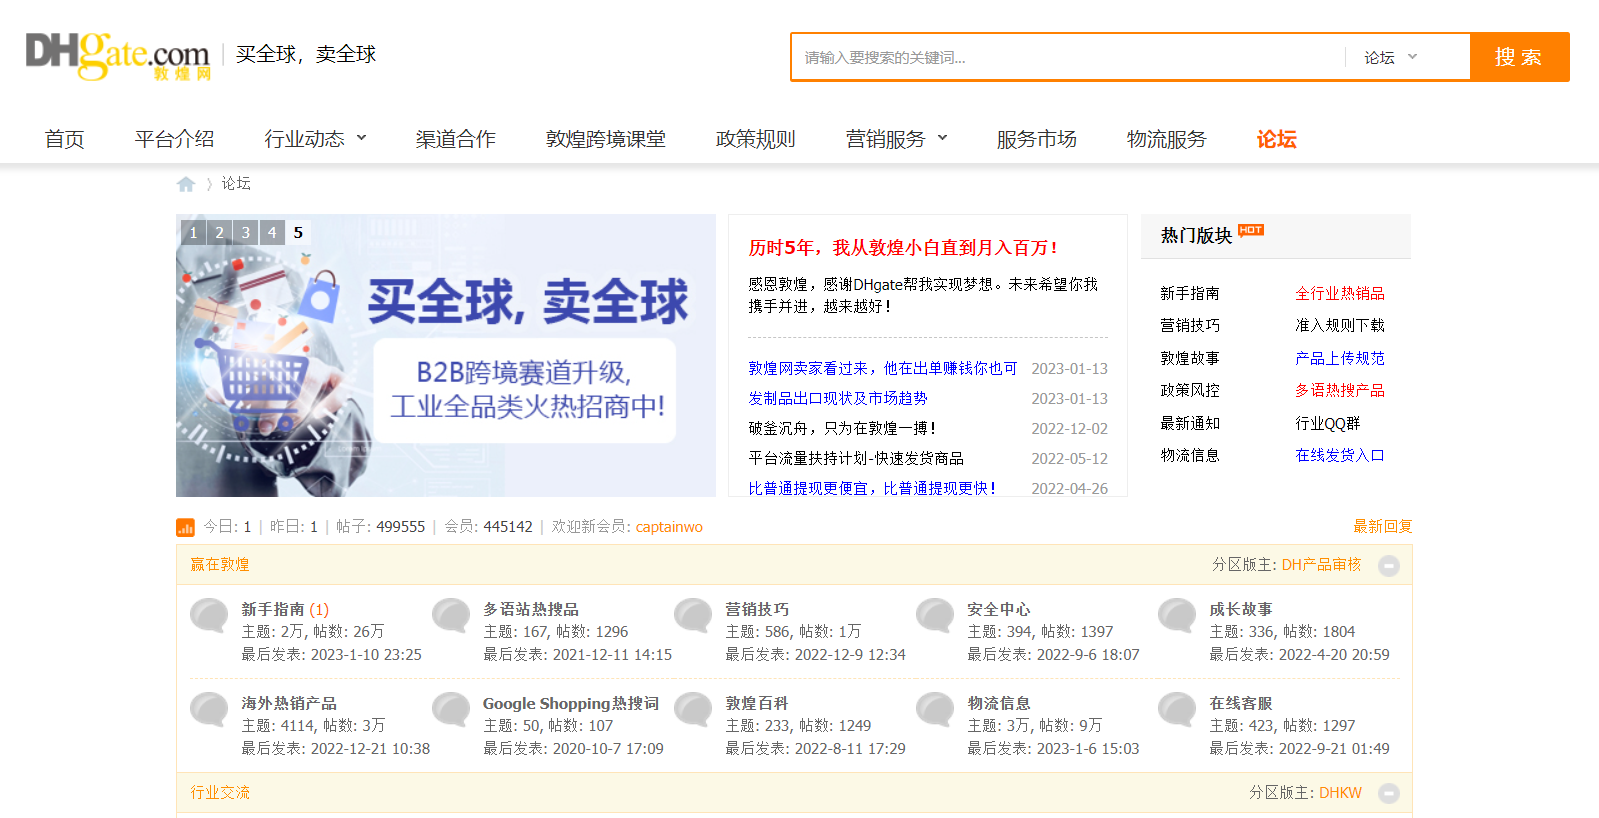Open 物流服务 nav item
The image size is (1599, 818).
pyautogui.click(x=1166, y=139)
